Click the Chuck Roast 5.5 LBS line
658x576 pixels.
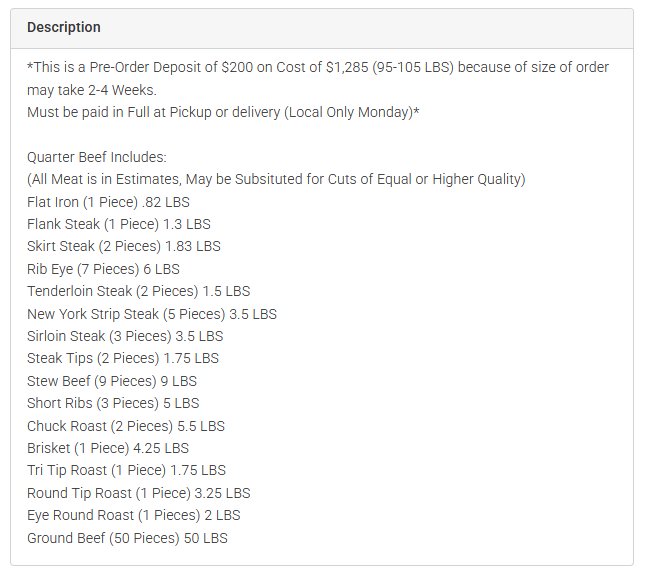[x=126, y=426]
